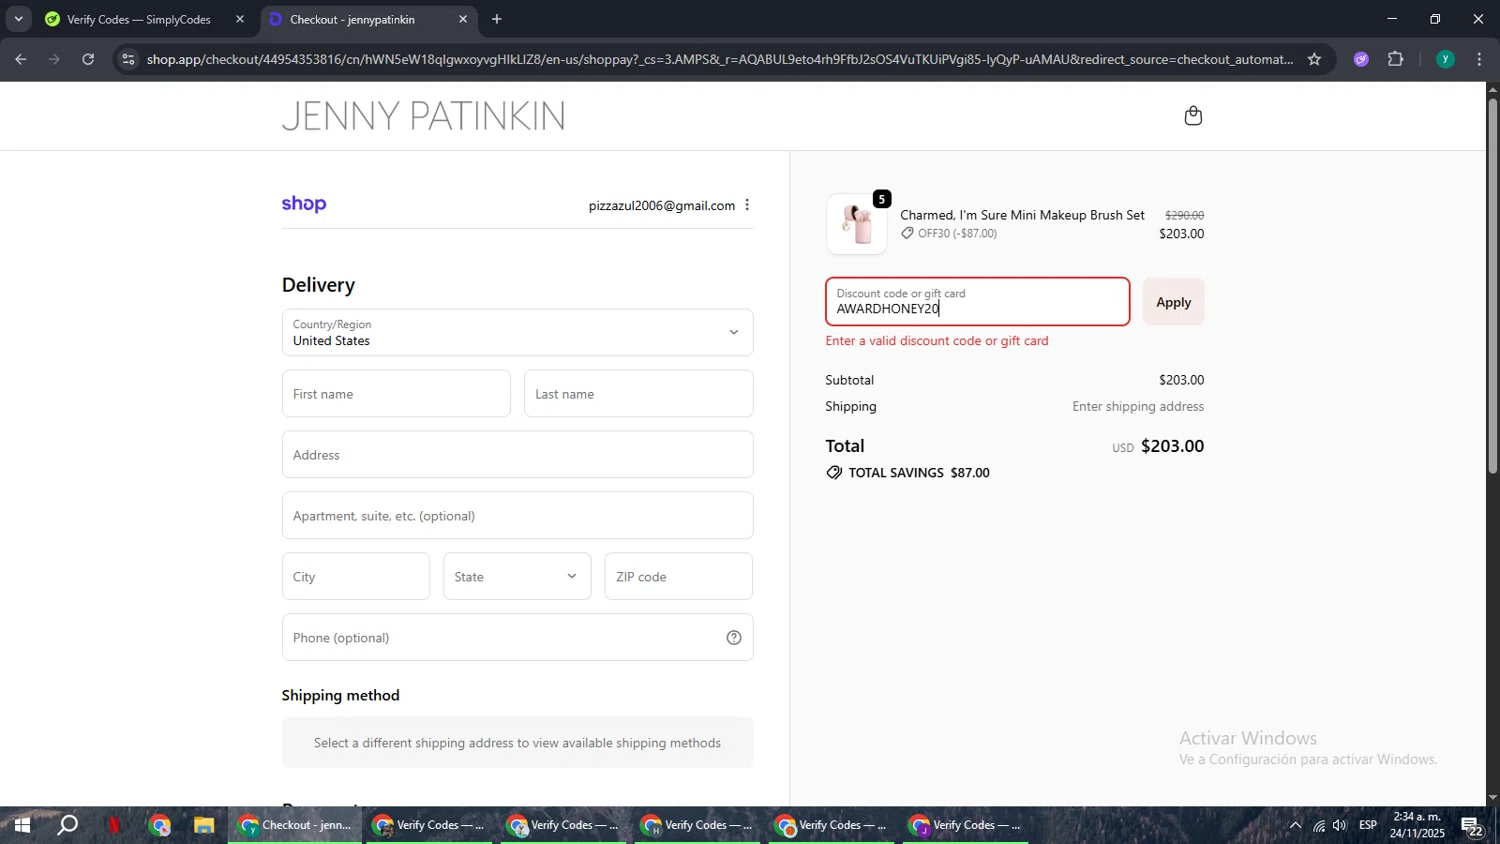Click the OFF30 discount tag icon
Viewport: 1500px width, 844px height.
click(x=907, y=233)
